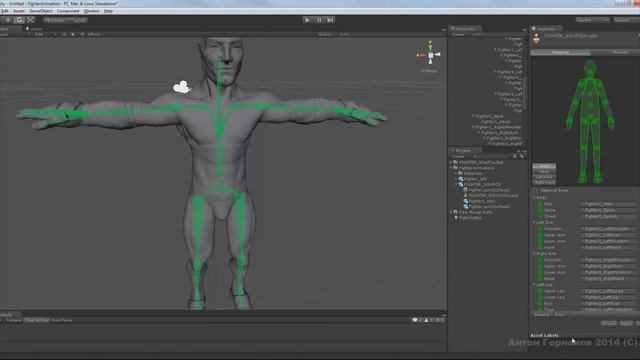The height and width of the screenshot is (360, 640).
Task: Click the Play button
Action: tap(307, 20)
